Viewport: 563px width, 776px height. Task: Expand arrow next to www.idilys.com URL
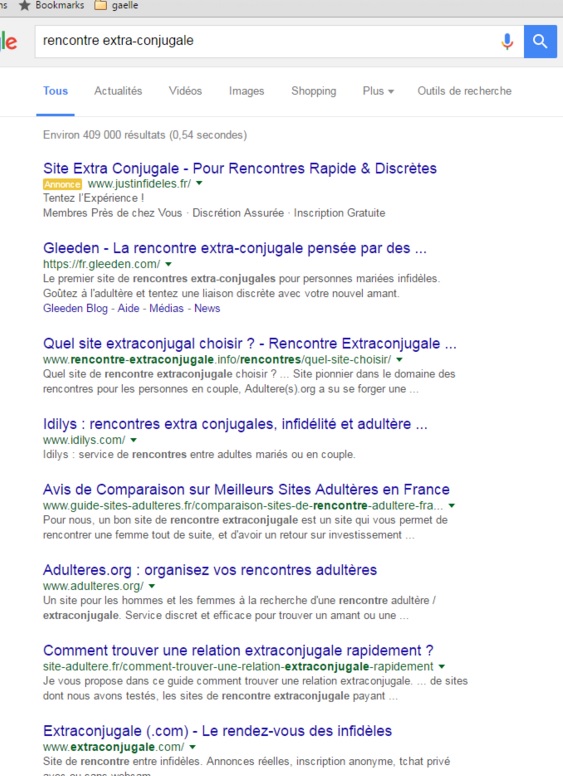[133, 439]
